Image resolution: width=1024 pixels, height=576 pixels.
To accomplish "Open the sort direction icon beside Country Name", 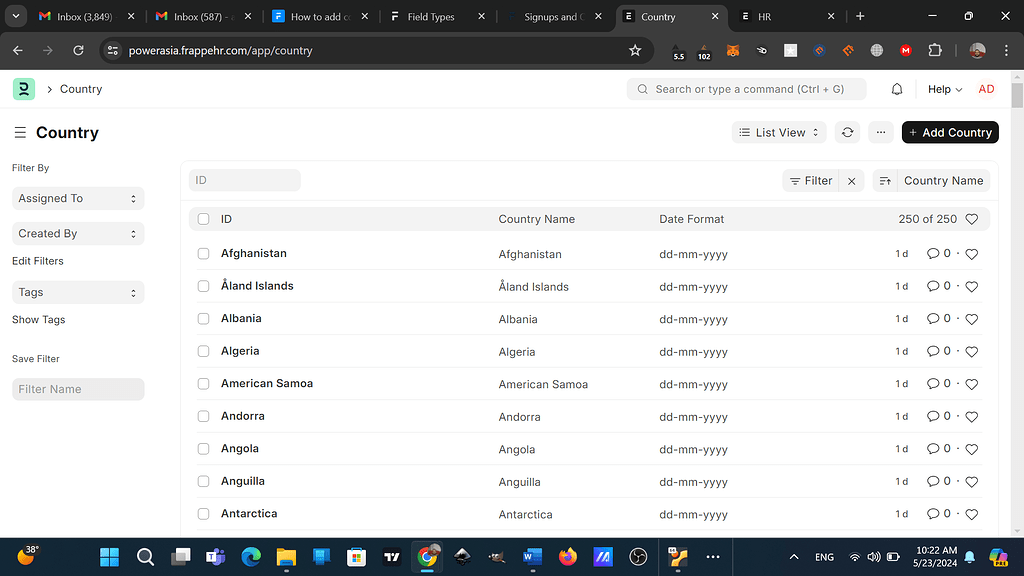I will click(x=884, y=180).
